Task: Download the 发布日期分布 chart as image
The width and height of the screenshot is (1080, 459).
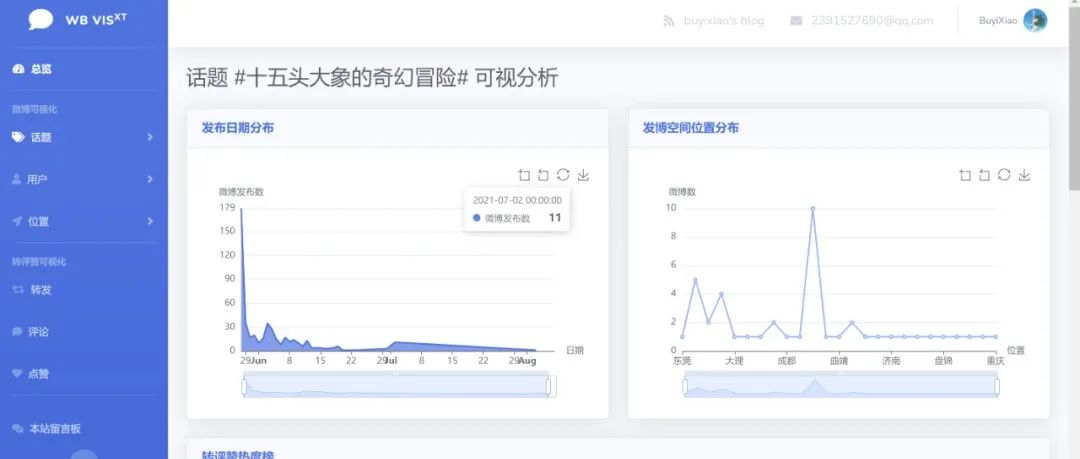Action: [x=584, y=175]
